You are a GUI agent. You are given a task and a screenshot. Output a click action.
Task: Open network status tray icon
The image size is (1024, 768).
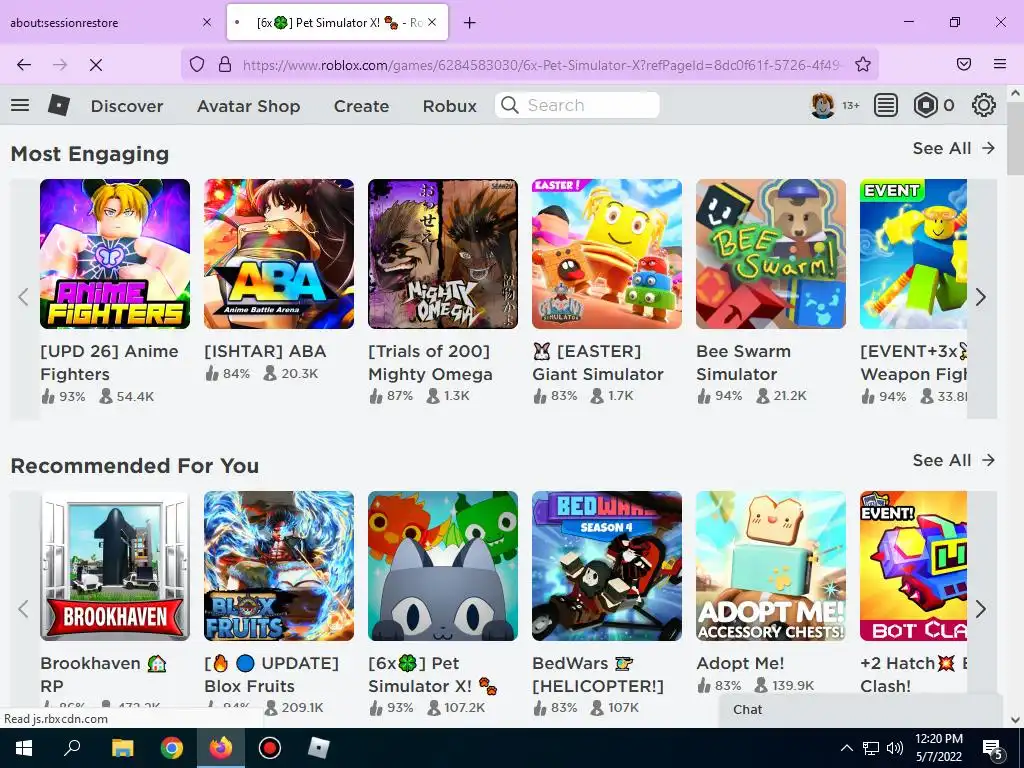point(871,748)
